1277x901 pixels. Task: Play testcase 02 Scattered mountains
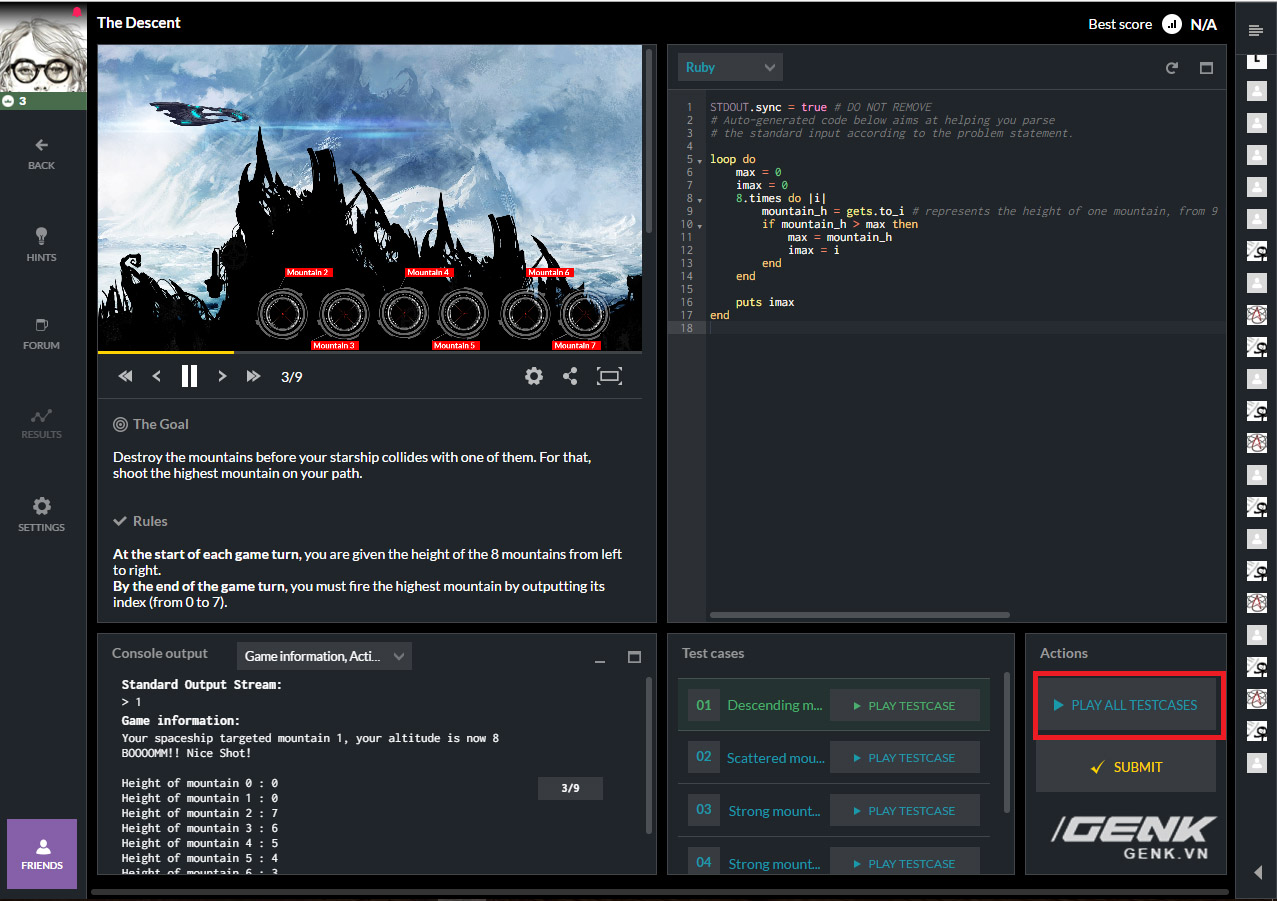(904, 758)
